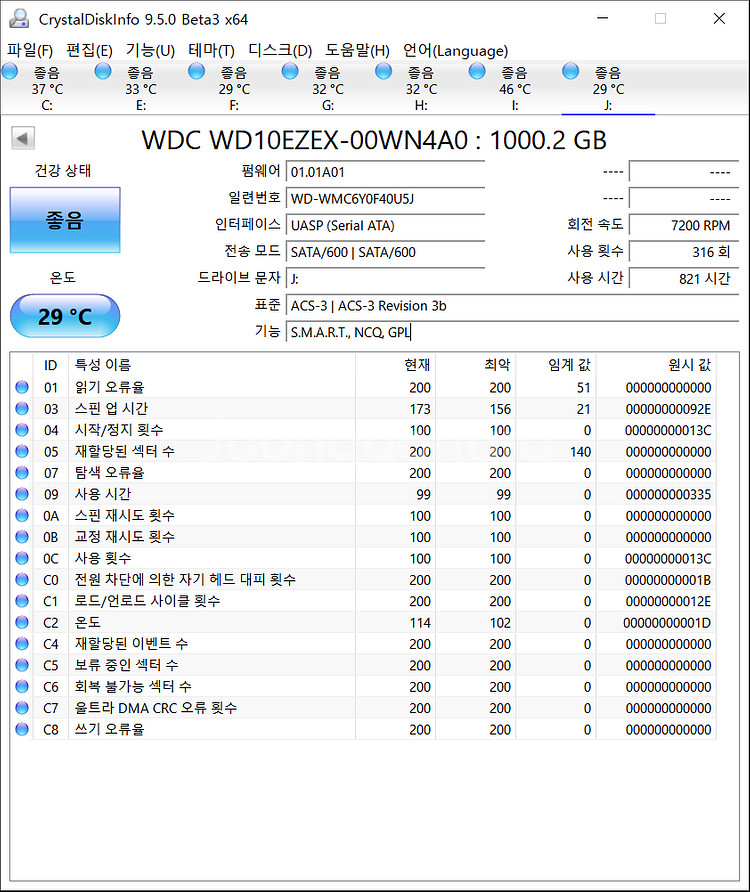Open the 파일(F) menu
Viewport: 750px width, 892px height.
click(30, 51)
